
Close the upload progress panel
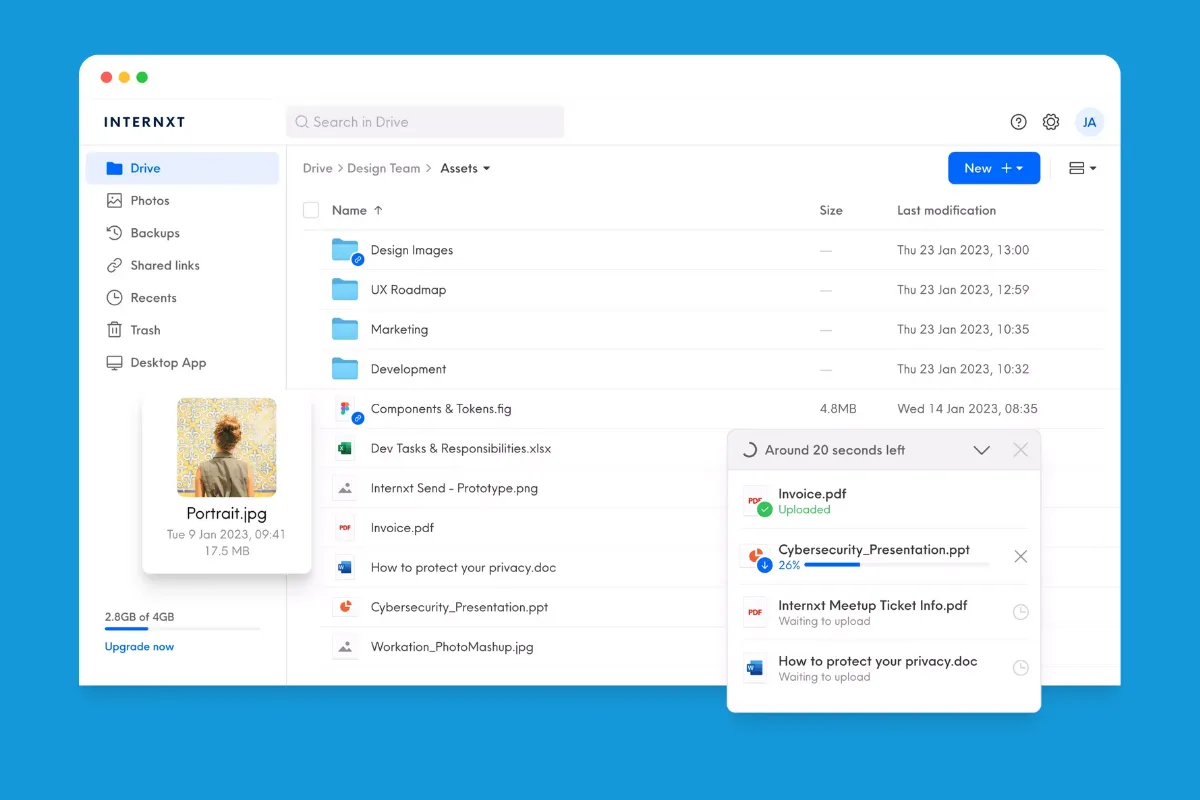(x=1020, y=450)
